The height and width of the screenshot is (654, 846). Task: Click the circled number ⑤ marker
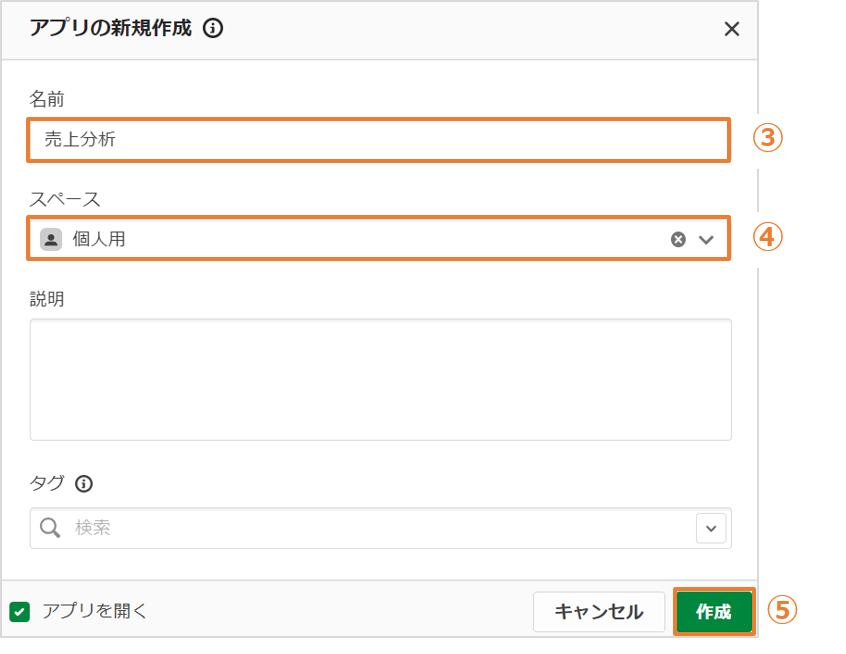(783, 610)
